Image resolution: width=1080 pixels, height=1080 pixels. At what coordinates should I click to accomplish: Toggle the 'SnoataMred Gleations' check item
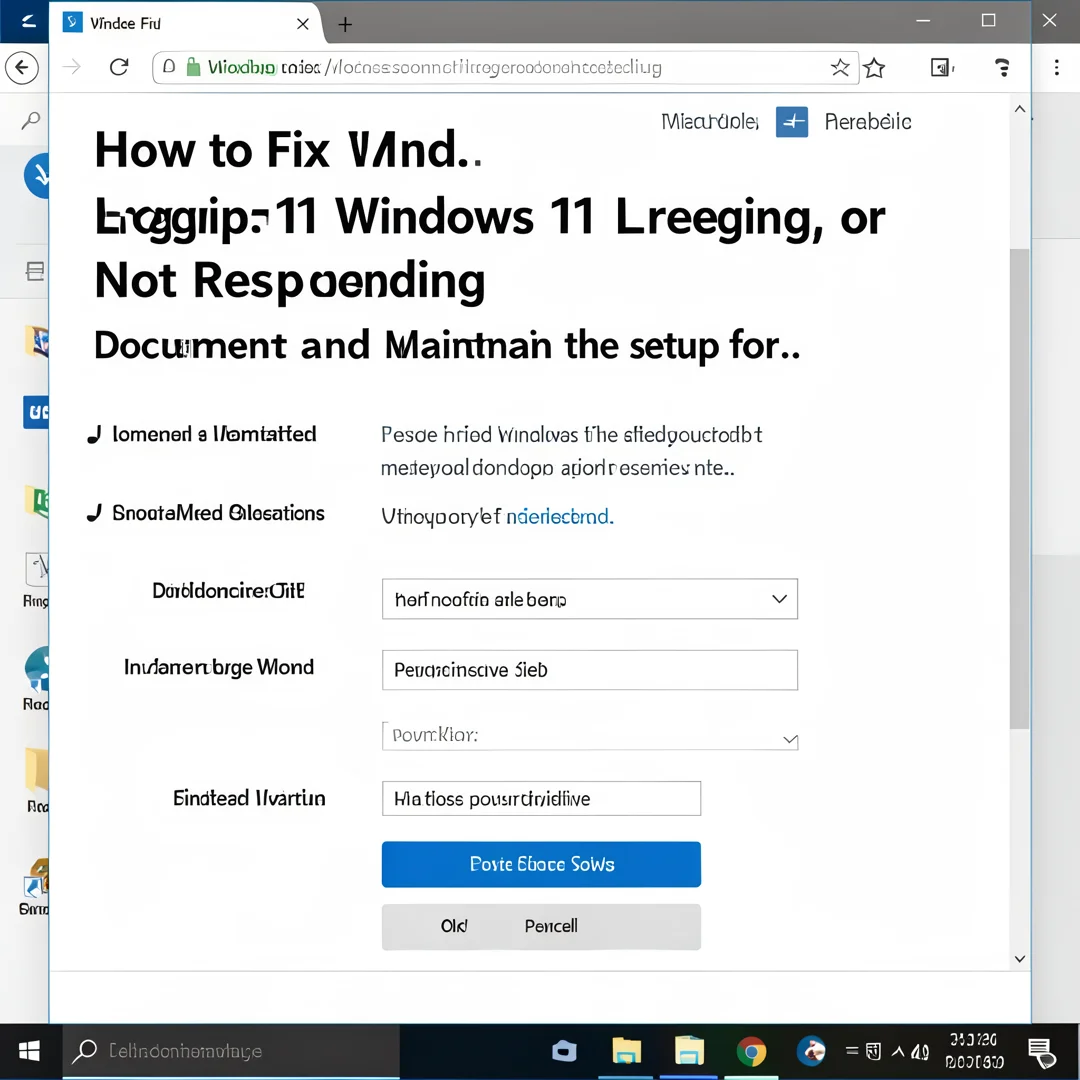[205, 513]
